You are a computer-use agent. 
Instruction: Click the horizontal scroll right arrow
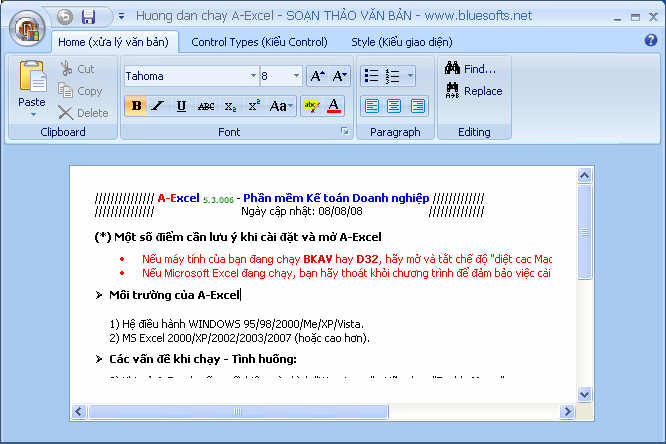[x=567, y=411]
